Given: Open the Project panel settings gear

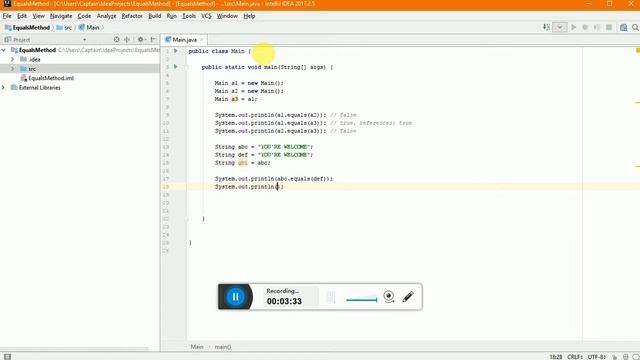Looking at the screenshot, I should tap(141, 39).
